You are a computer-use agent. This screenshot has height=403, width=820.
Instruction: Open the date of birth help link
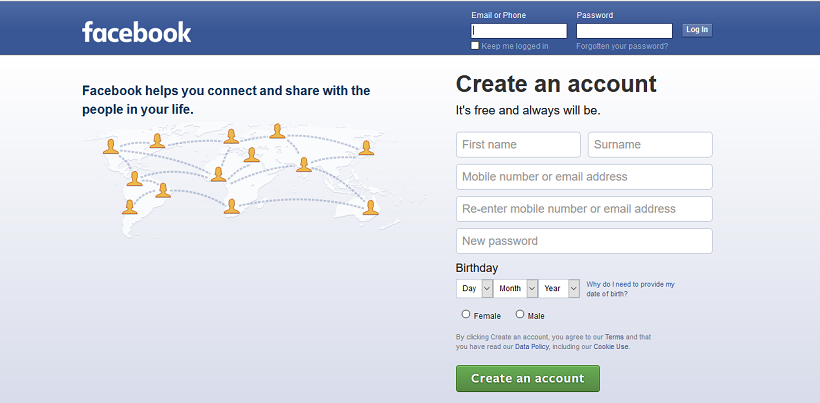tap(630, 288)
